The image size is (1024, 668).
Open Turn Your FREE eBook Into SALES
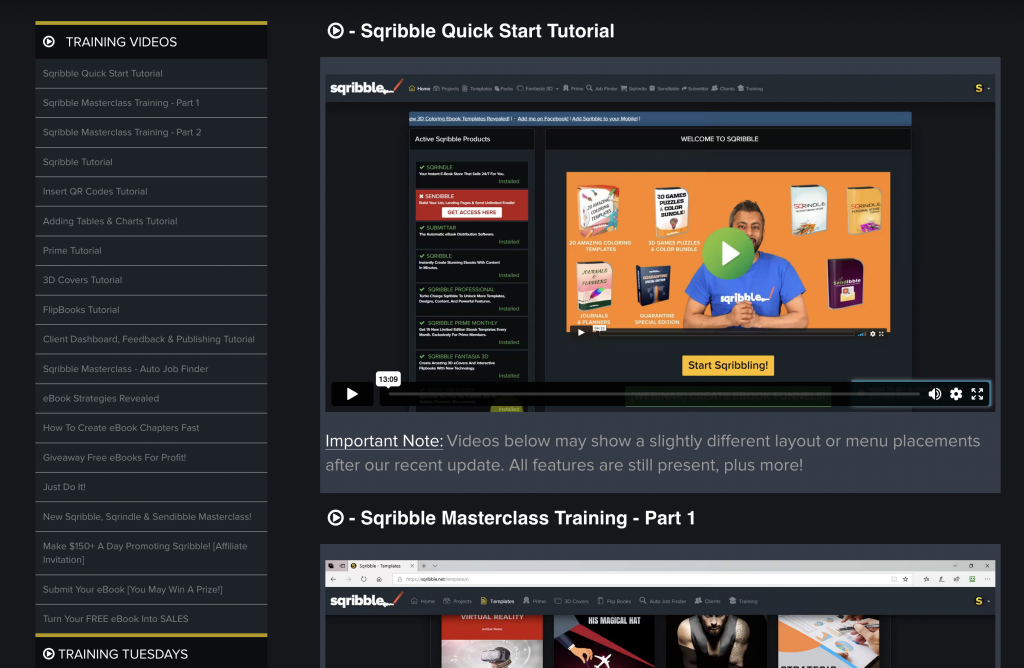click(151, 619)
